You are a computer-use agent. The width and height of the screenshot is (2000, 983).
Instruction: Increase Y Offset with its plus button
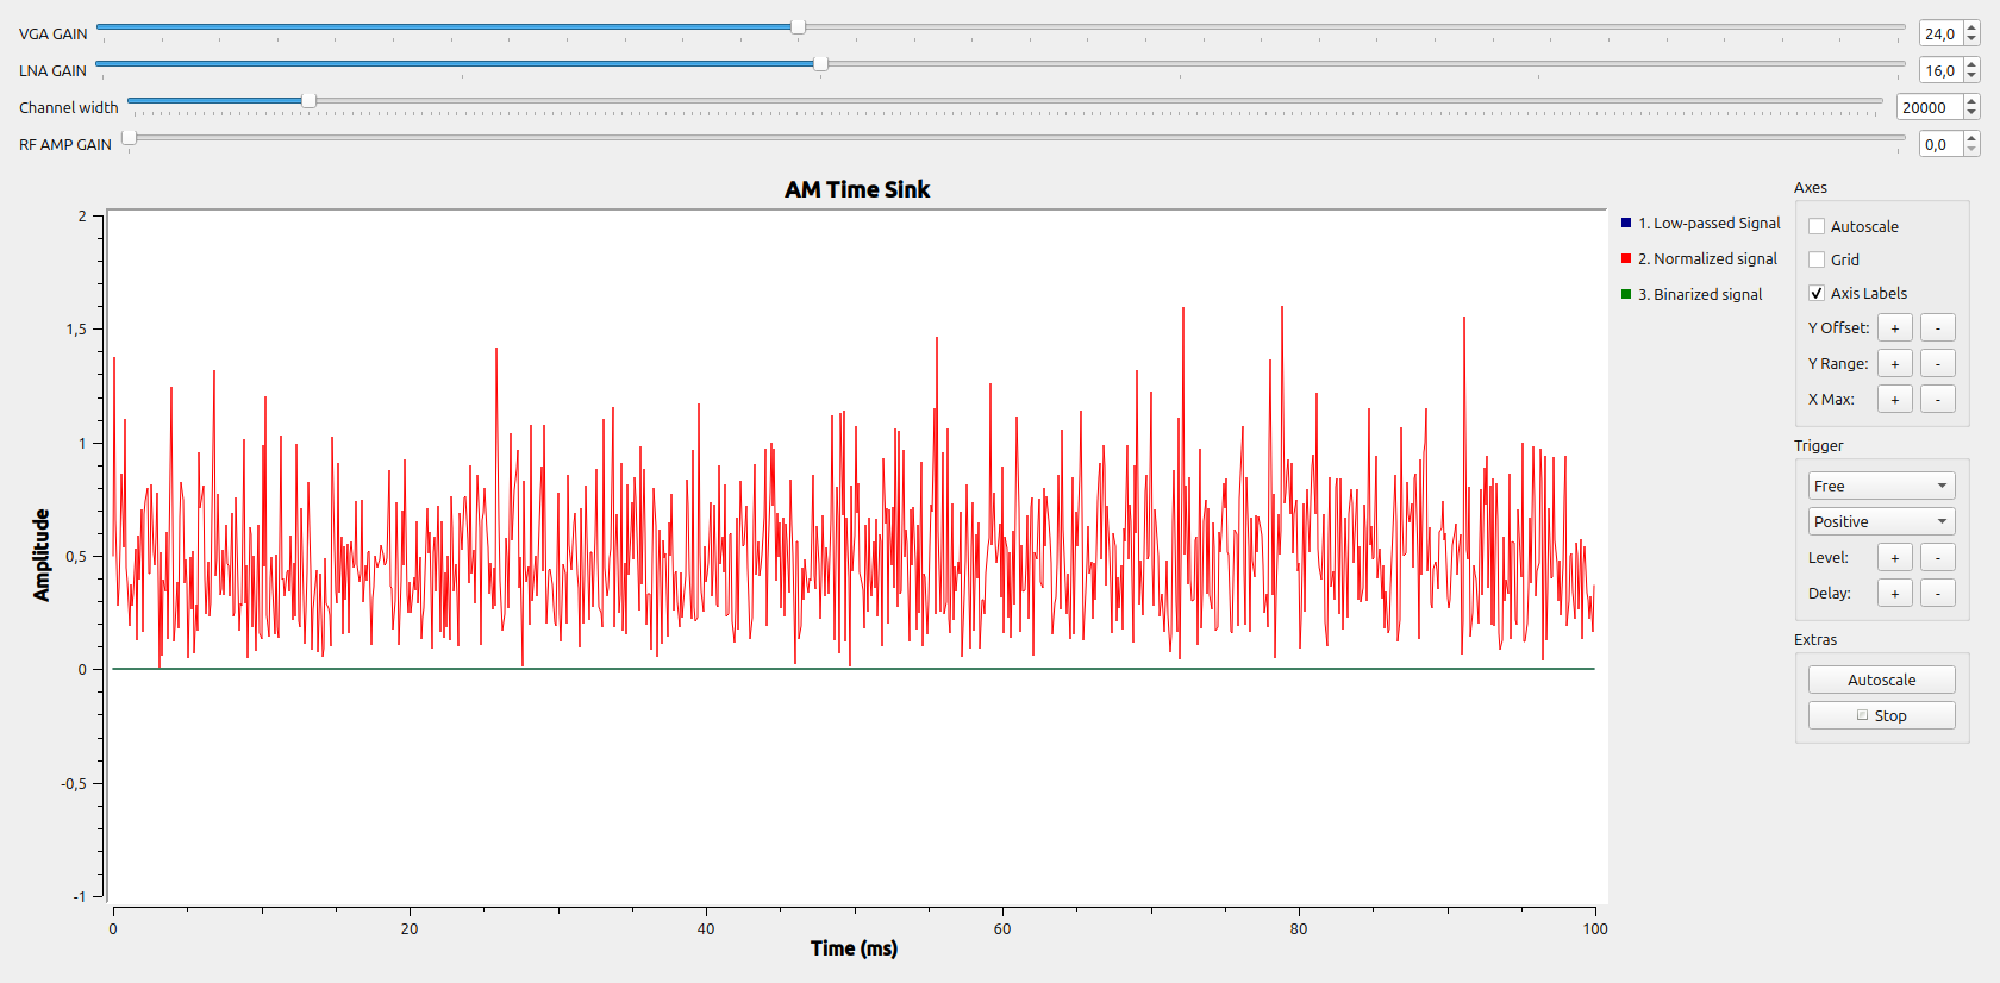click(1895, 327)
